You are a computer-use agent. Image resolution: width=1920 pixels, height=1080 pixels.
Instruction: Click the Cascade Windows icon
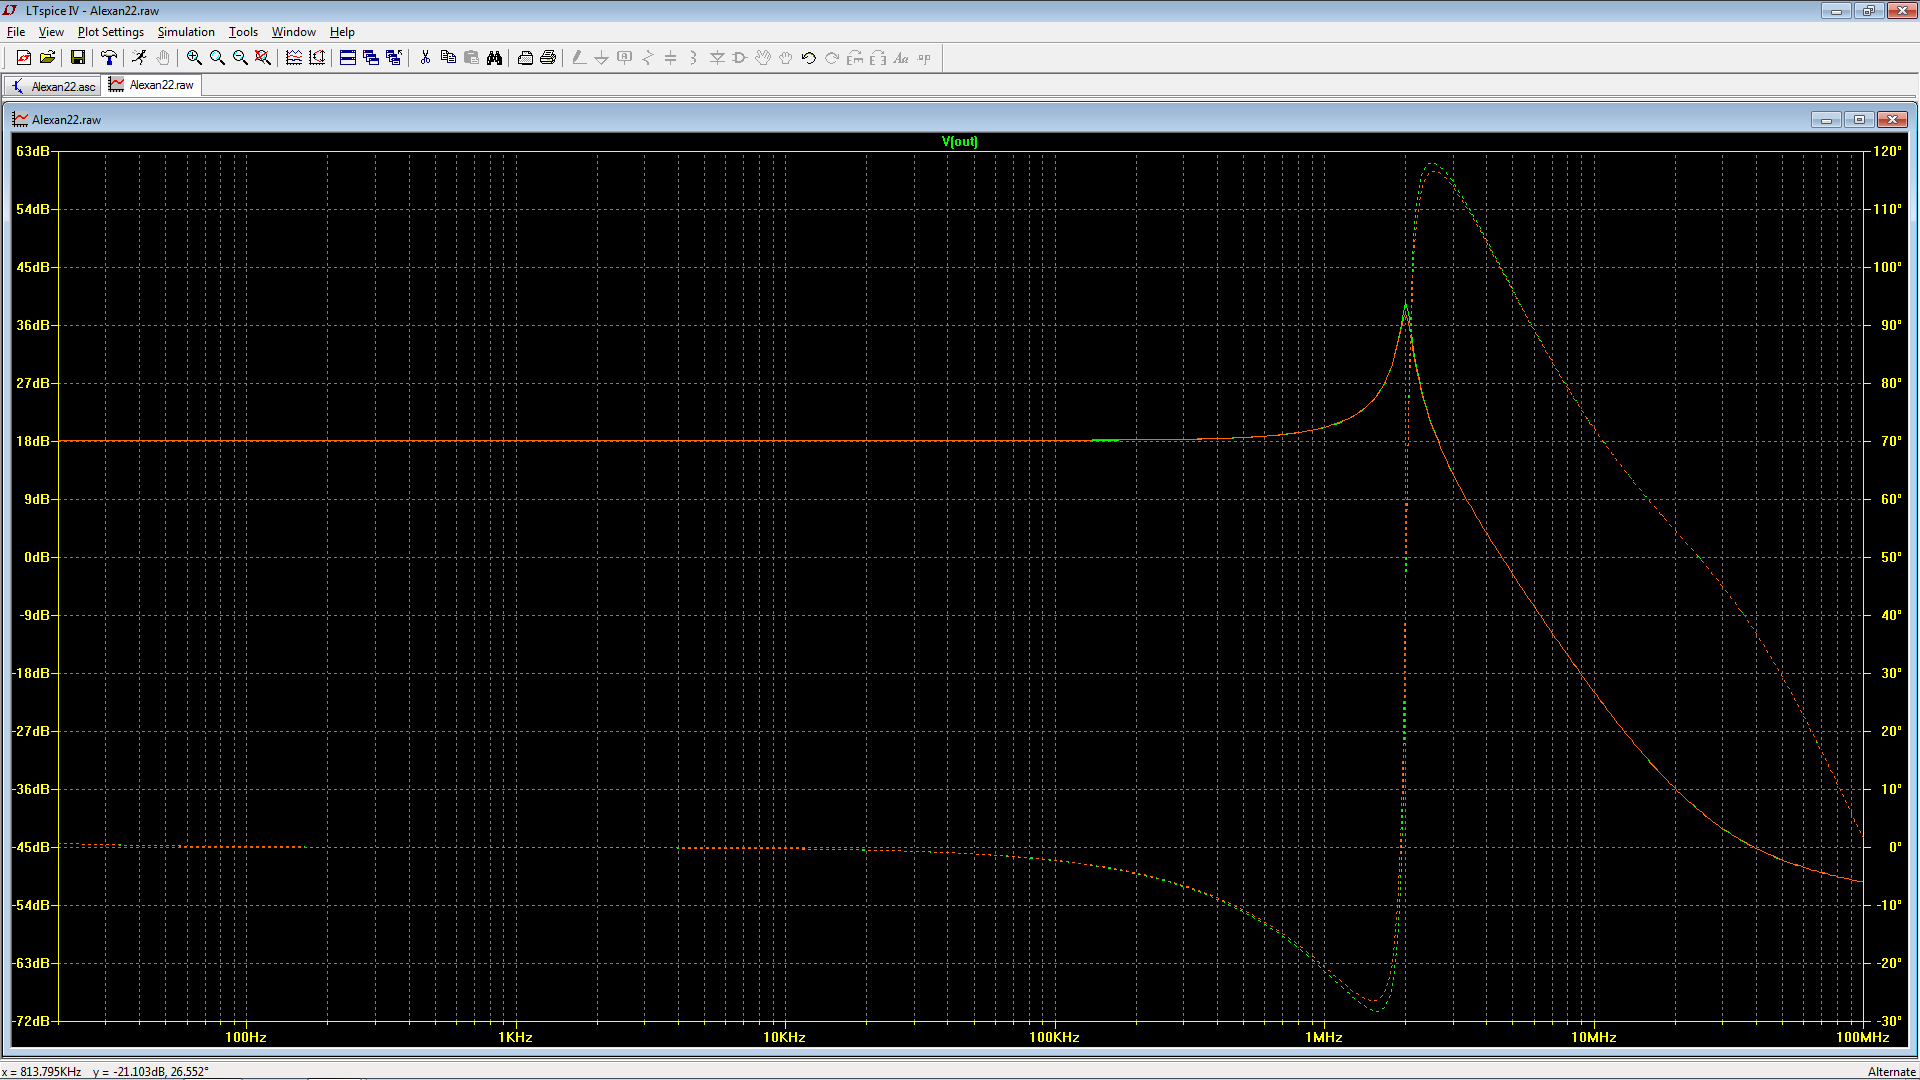371,58
